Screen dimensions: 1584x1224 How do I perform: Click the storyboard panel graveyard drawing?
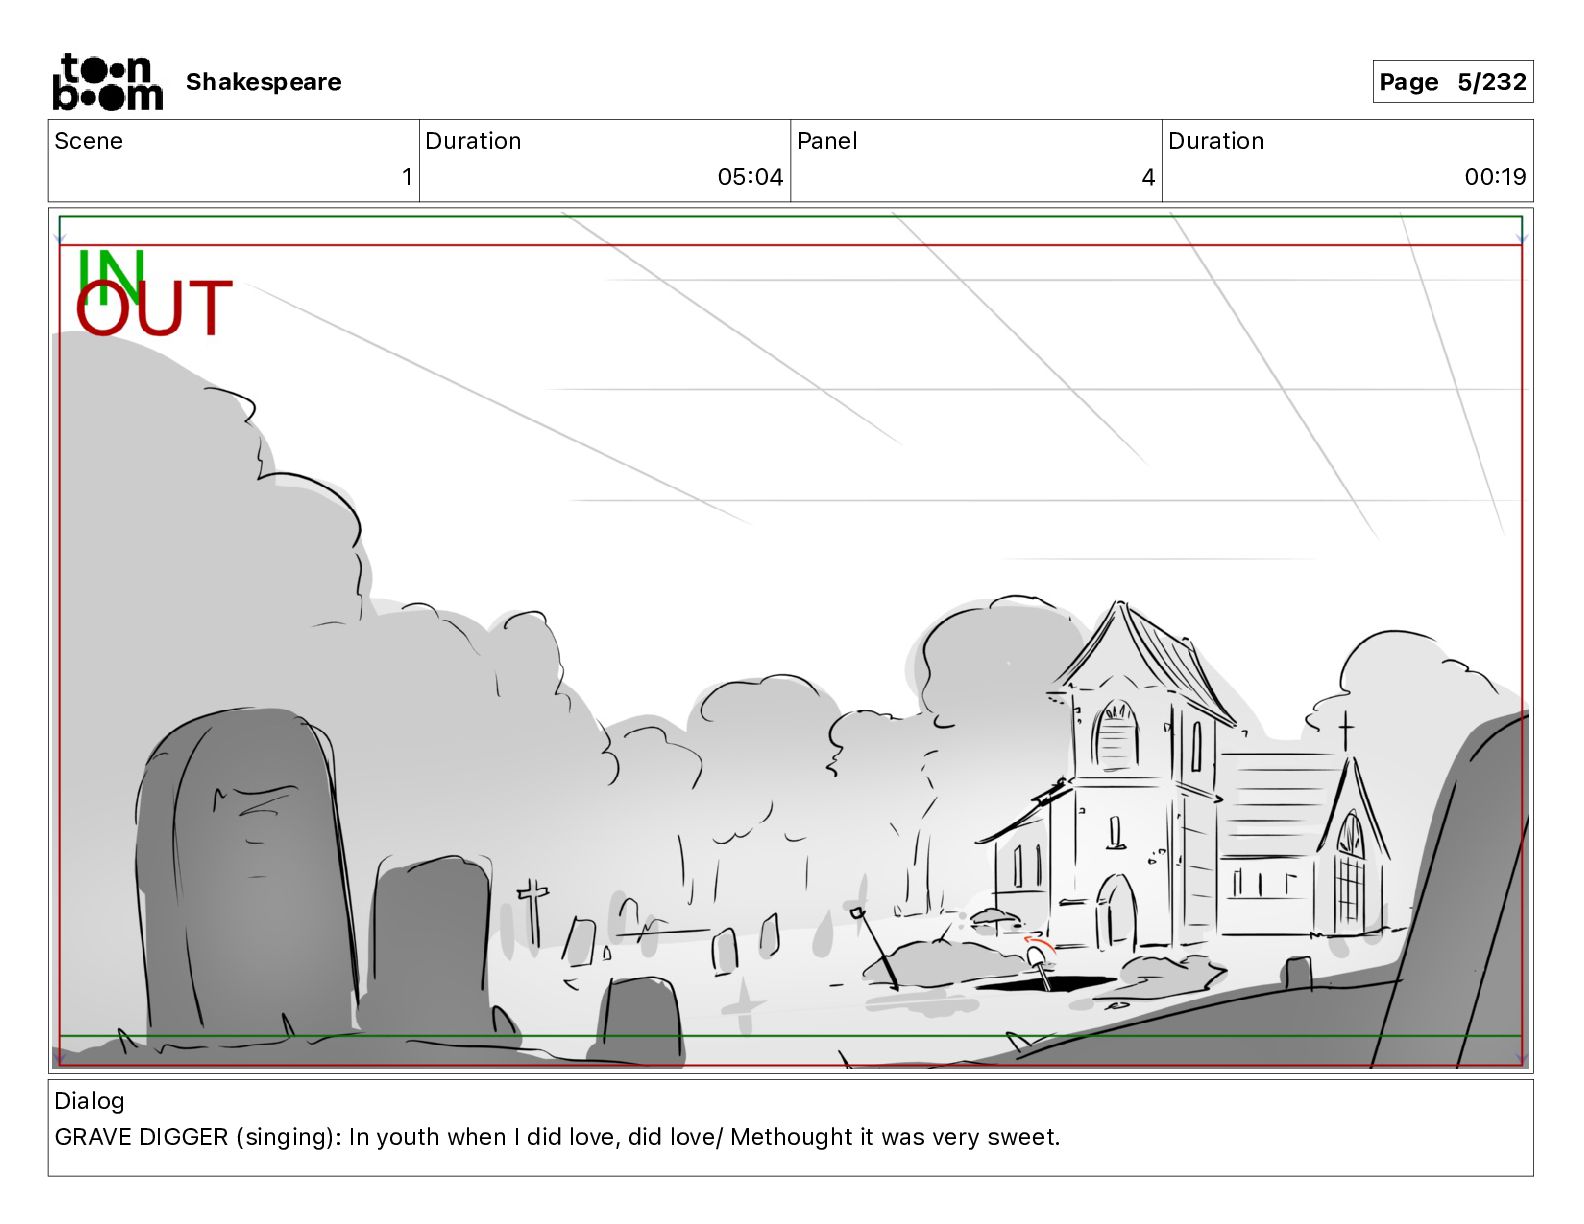click(x=790, y=640)
